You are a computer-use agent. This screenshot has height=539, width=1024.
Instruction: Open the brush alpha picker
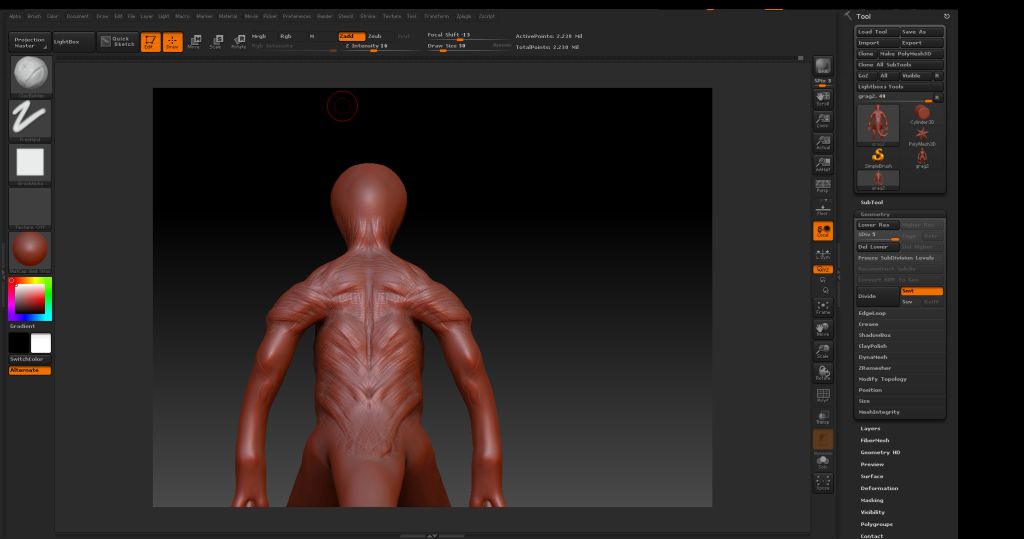click(30, 163)
